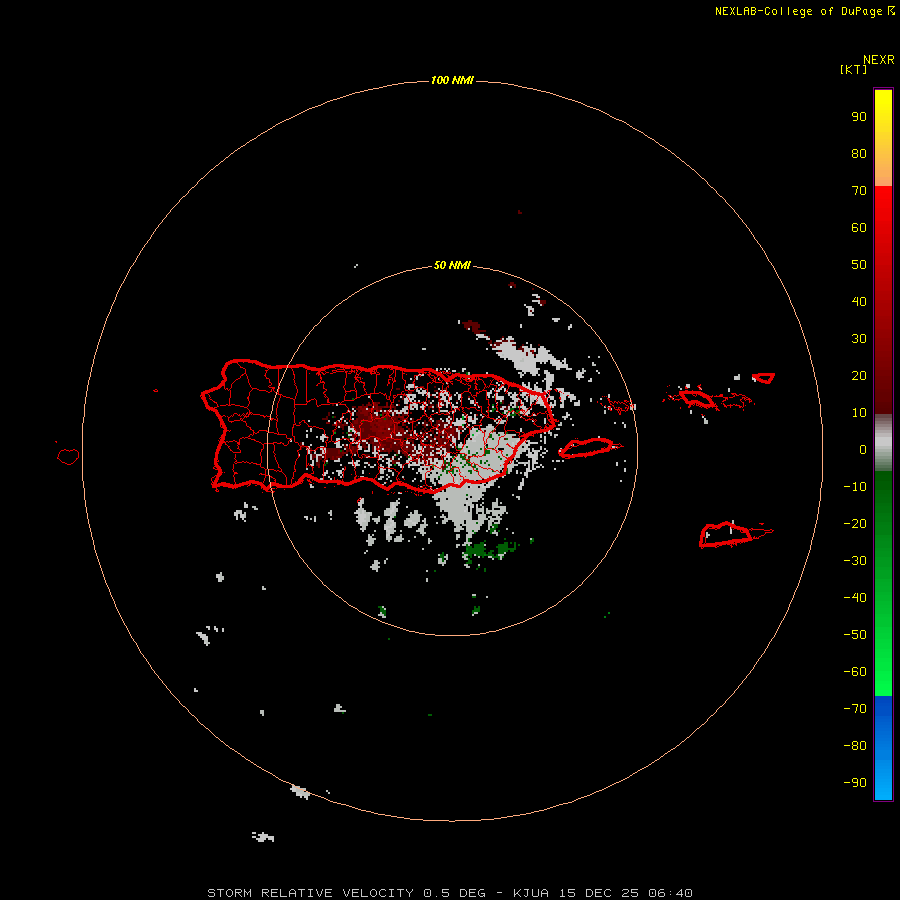The image size is (900, 900).
Task: Click the 50 value on velocity scale
Action: (859, 265)
